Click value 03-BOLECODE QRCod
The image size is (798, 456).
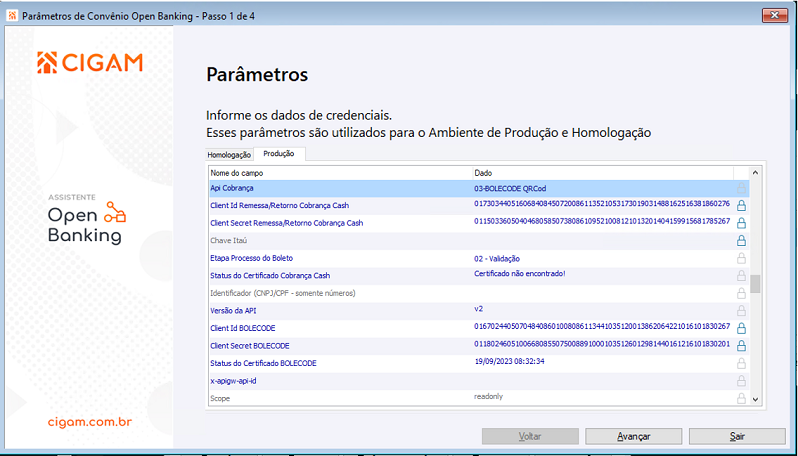click(510, 189)
